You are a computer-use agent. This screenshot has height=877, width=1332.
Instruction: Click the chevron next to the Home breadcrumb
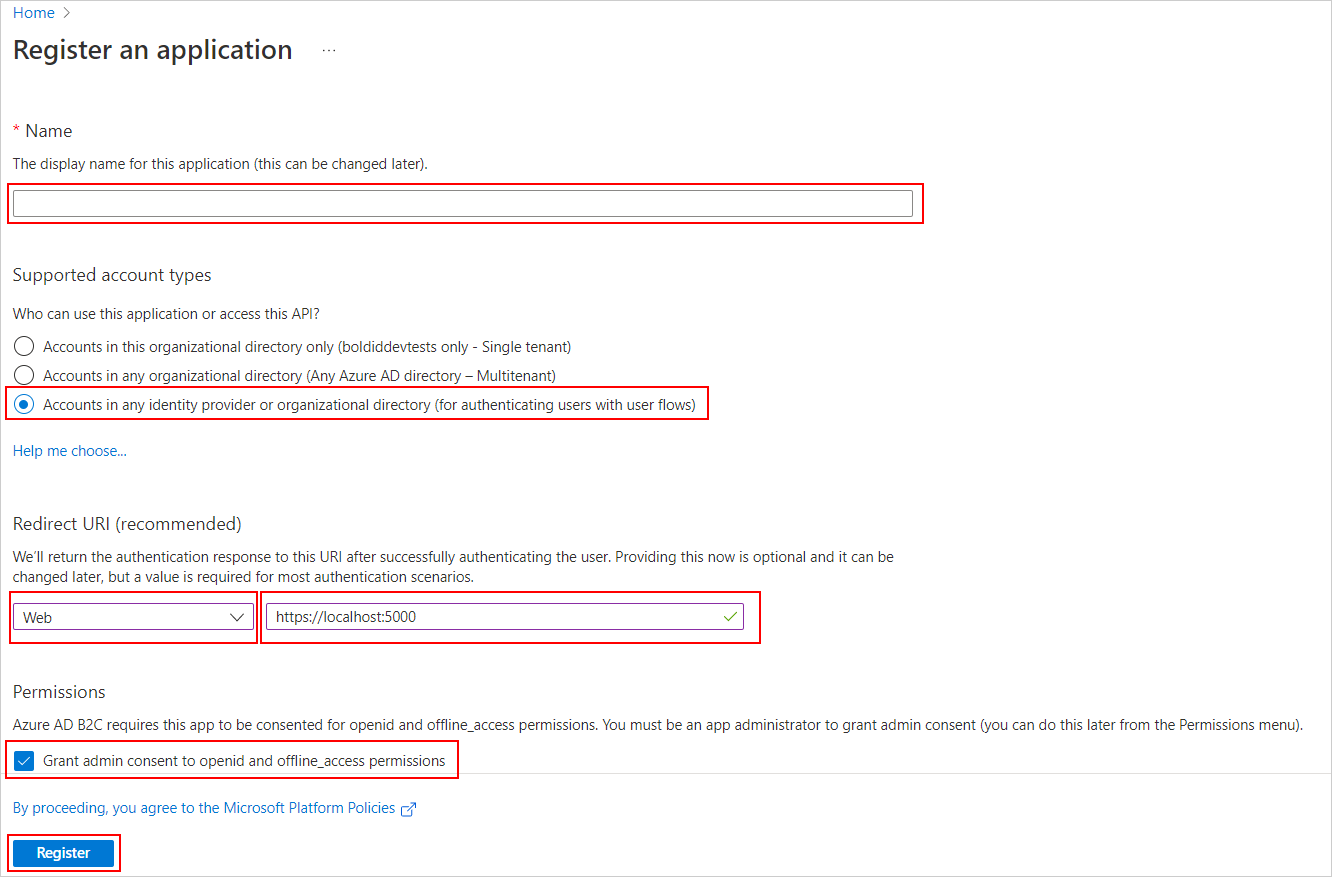point(65,12)
